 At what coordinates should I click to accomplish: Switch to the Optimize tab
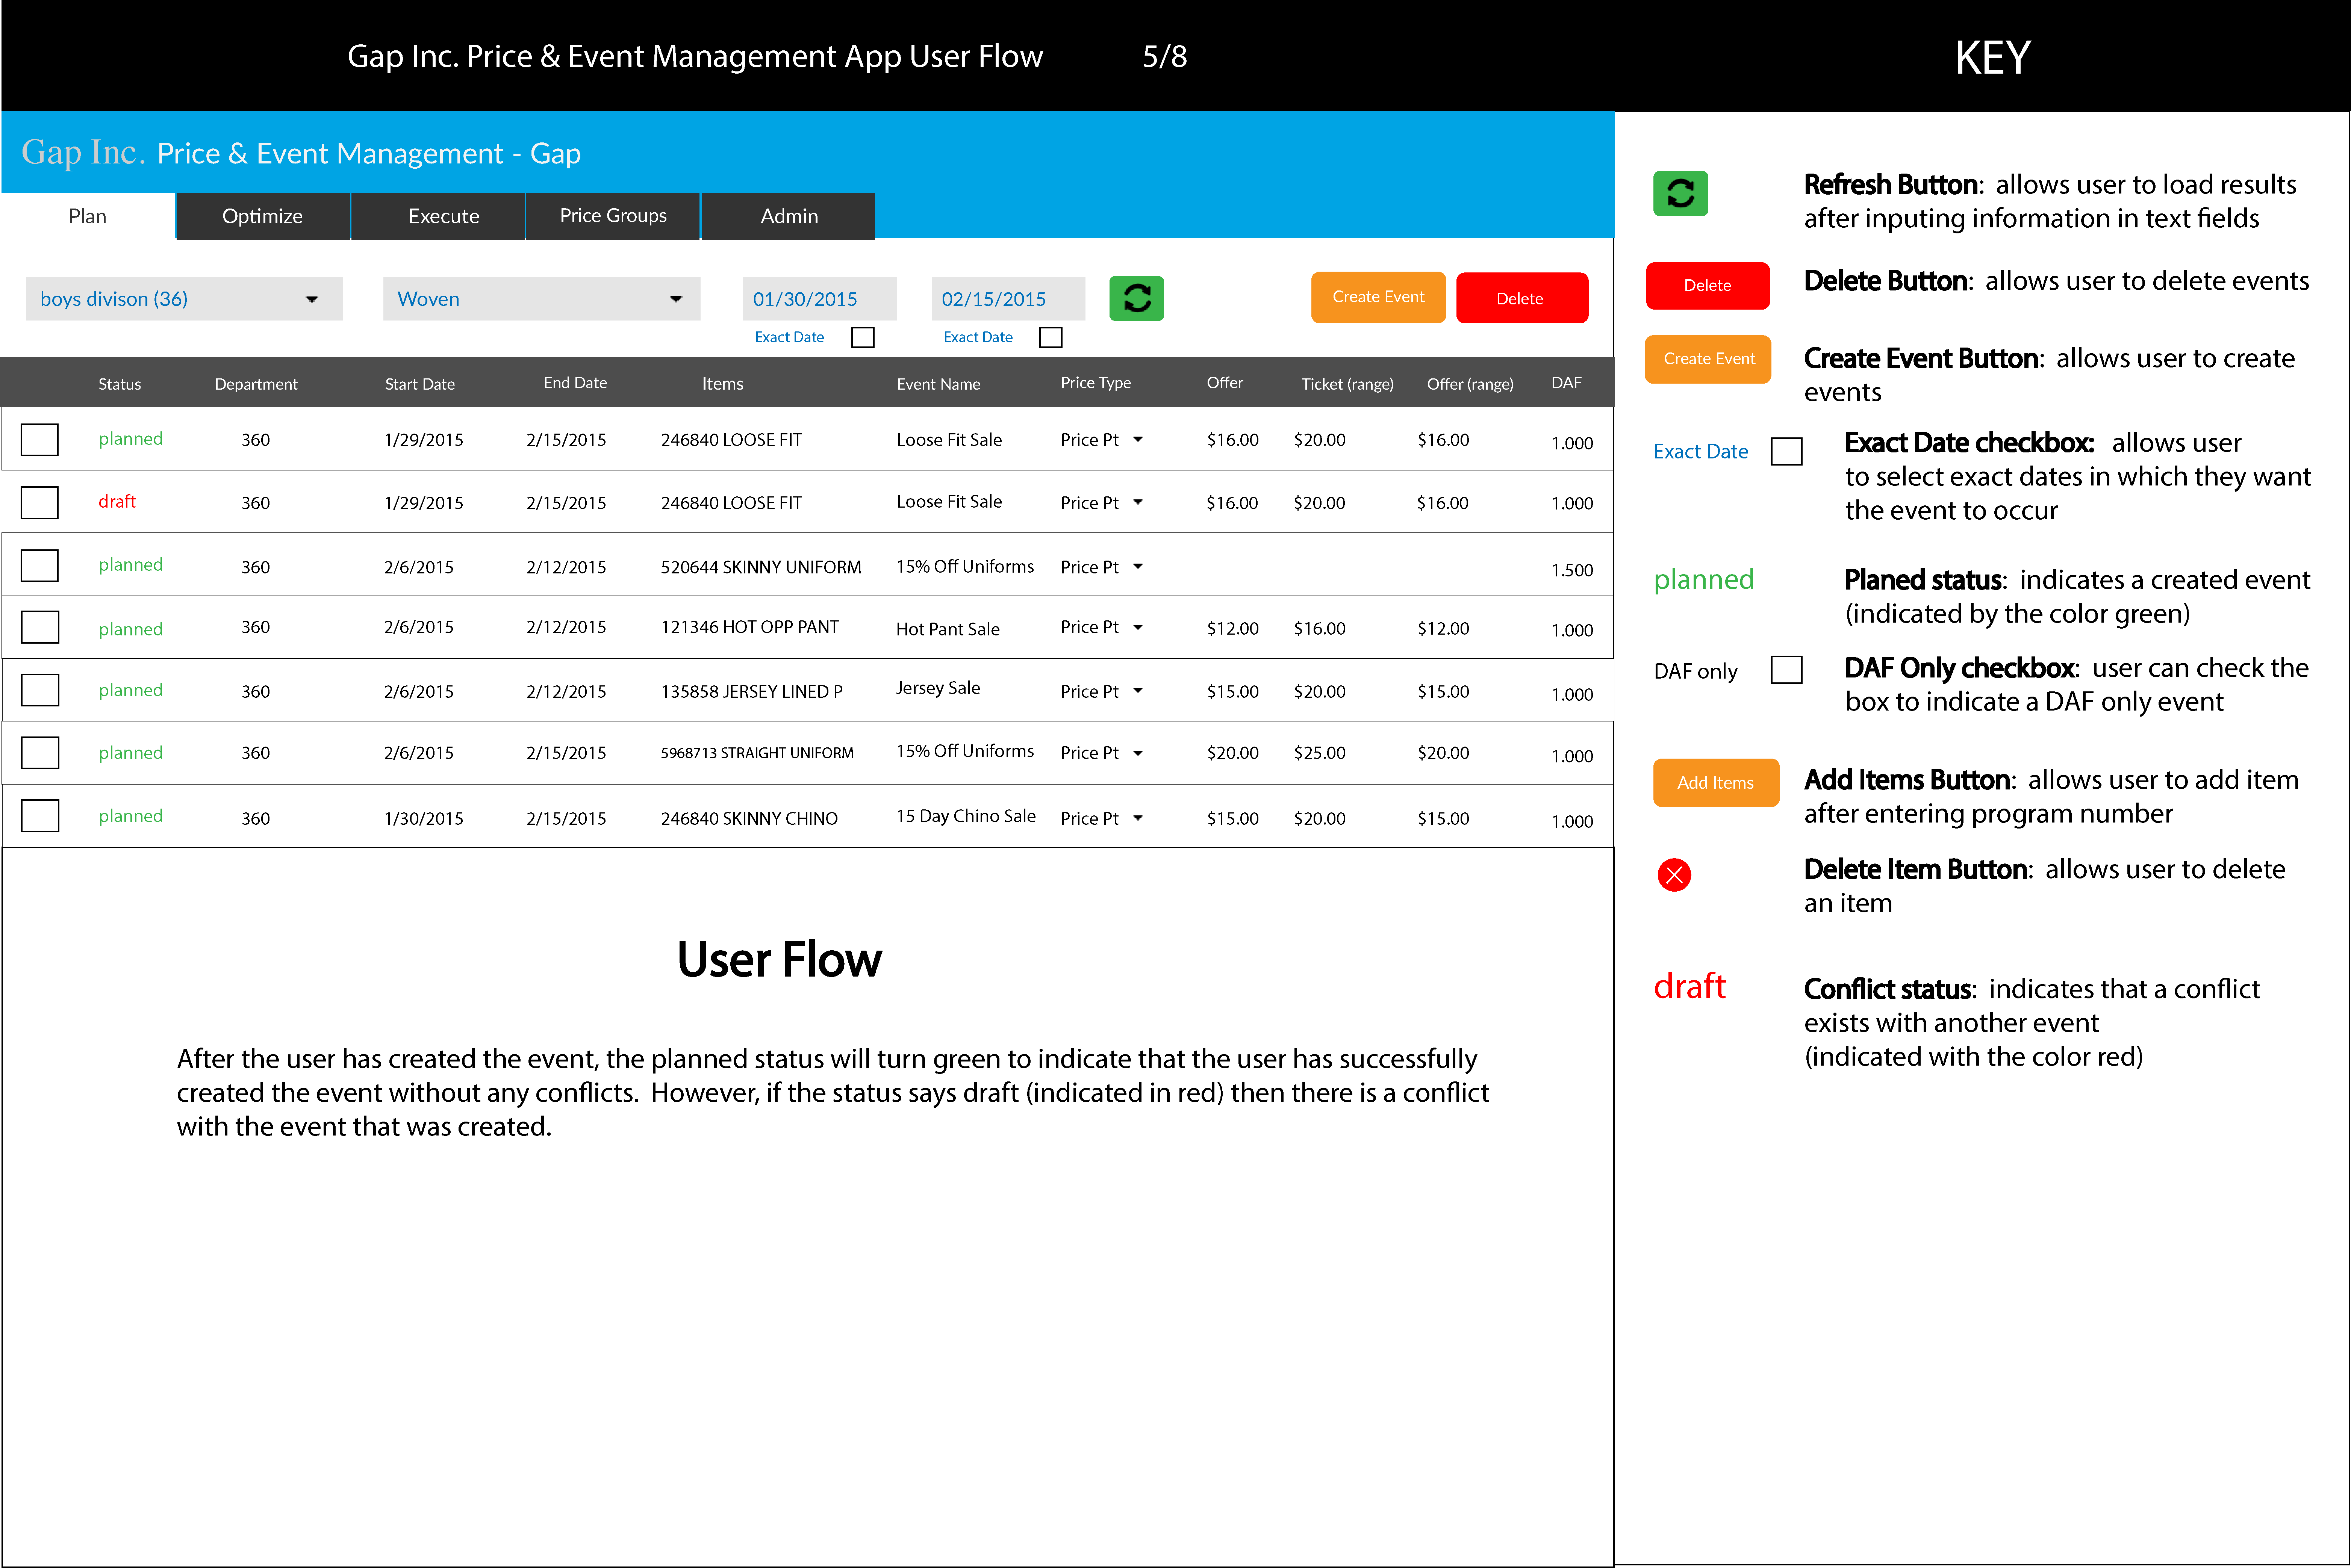click(x=262, y=216)
